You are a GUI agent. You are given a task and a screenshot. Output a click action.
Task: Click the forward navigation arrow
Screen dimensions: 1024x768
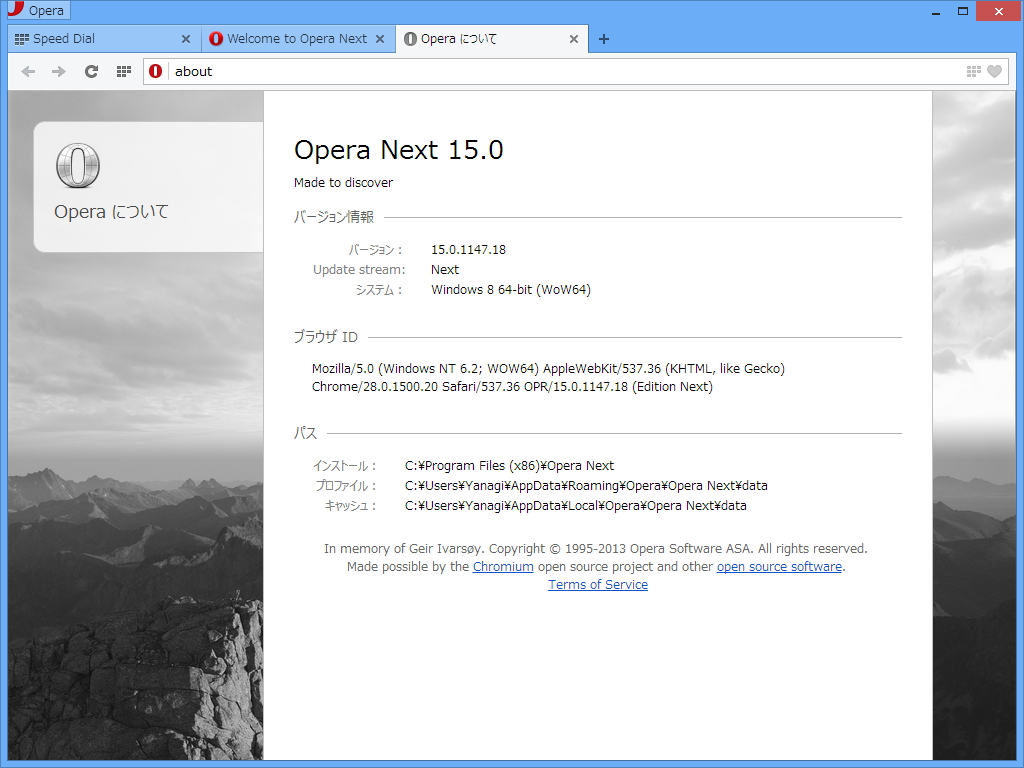pos(58,71)
